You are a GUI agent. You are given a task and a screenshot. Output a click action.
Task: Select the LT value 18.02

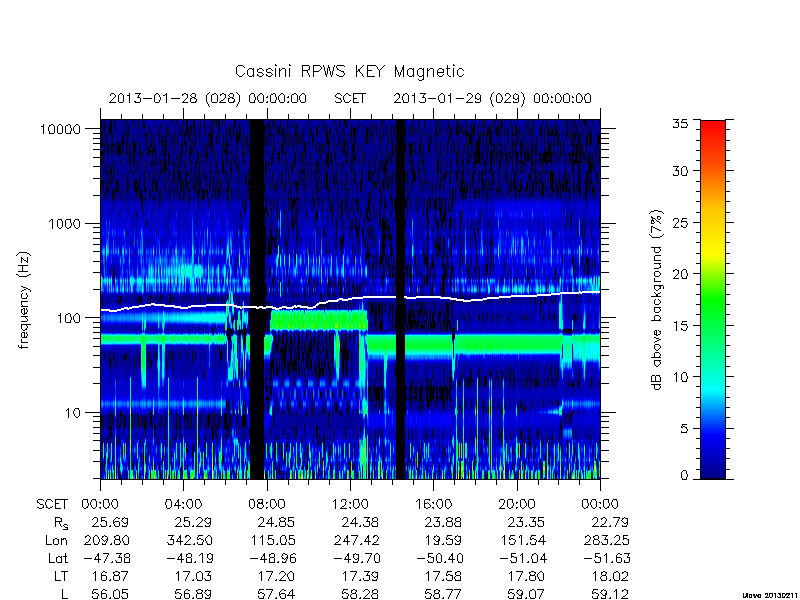pos(609,577)
